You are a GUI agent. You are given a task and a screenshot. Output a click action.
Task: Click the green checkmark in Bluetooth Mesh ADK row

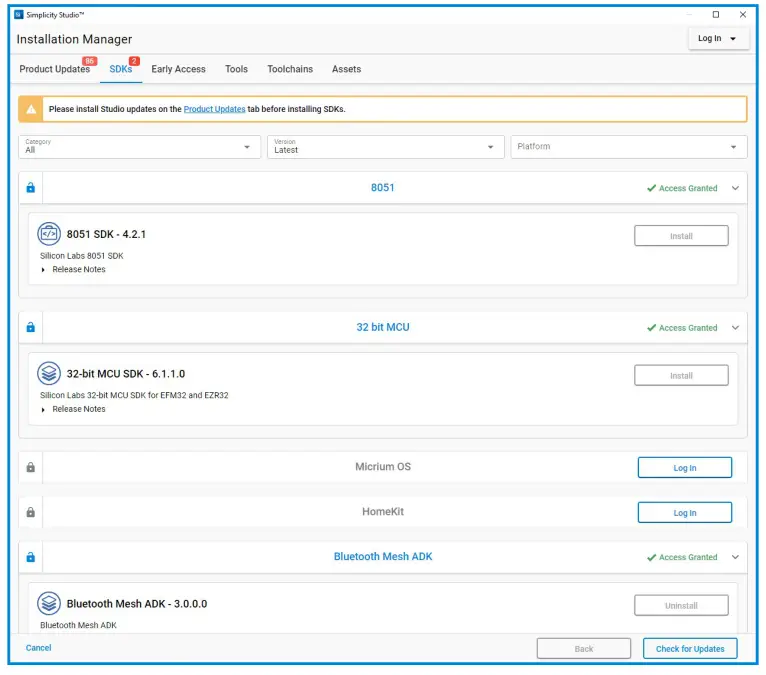(651, 557)
